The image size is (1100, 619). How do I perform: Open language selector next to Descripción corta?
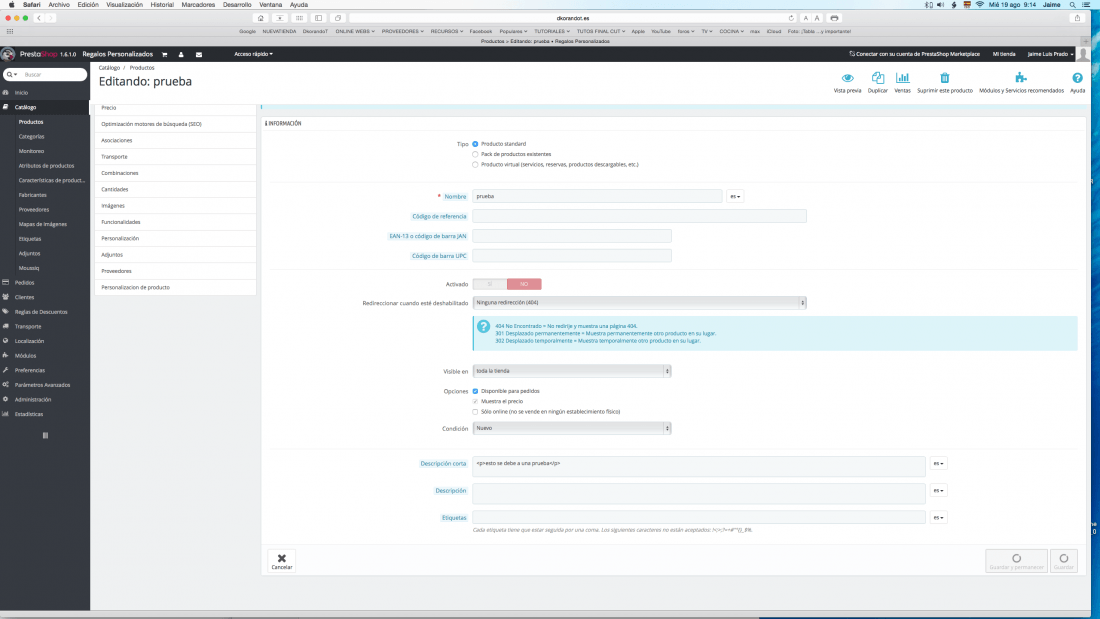938,463
